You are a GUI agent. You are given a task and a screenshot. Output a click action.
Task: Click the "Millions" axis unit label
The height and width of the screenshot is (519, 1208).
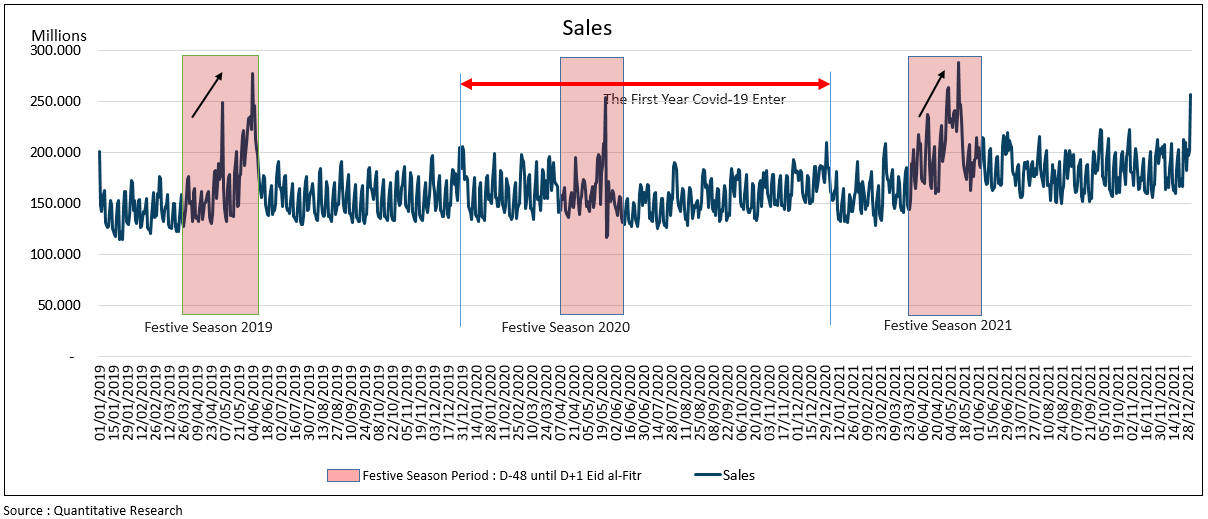click(x=59, y=36)
